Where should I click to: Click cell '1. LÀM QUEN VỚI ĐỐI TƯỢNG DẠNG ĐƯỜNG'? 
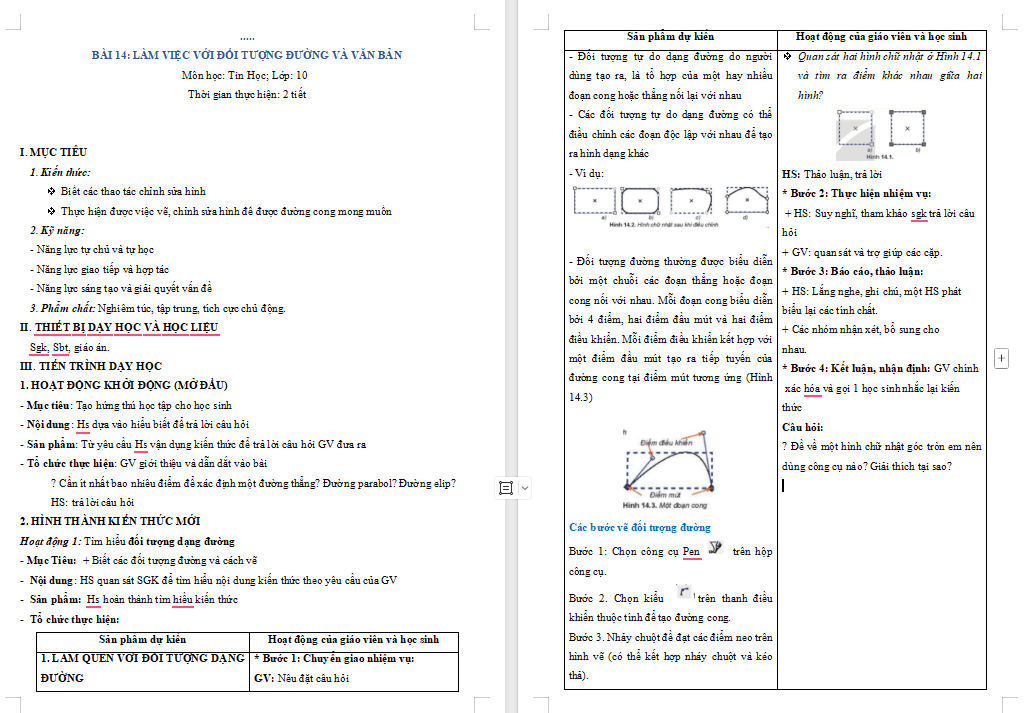tap(142, 668)
